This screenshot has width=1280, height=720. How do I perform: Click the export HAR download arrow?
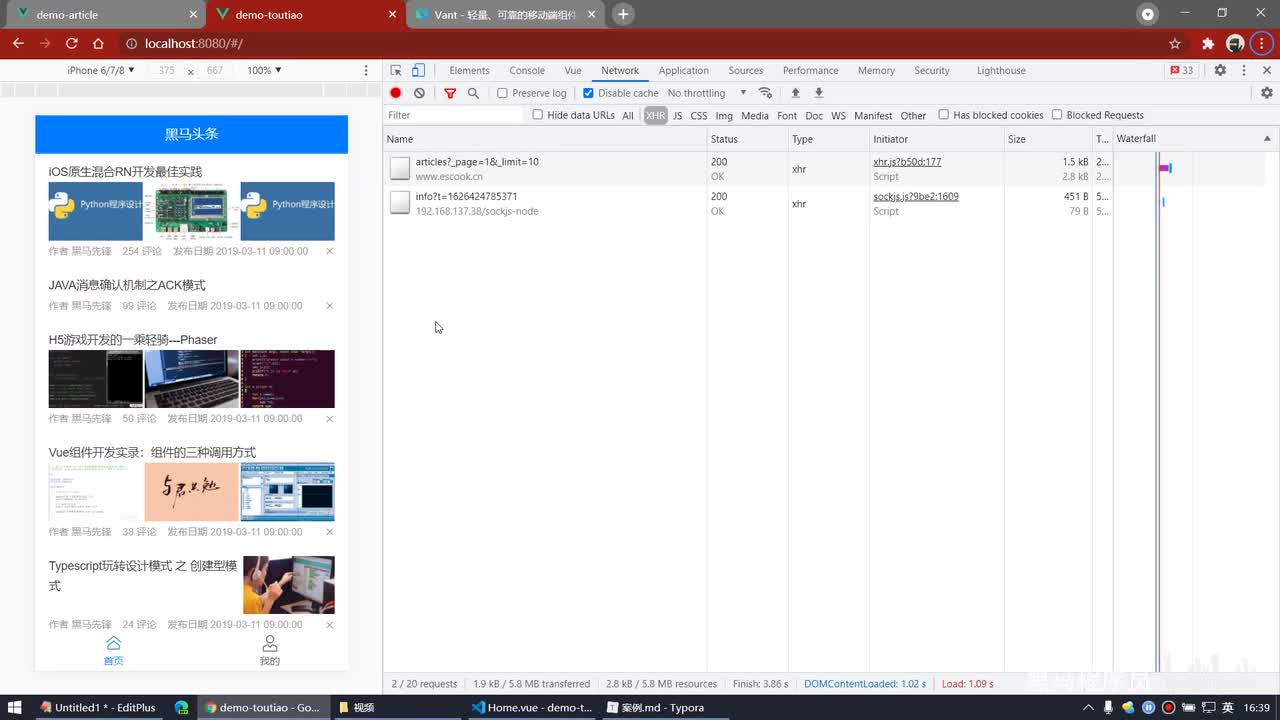[819, 93]
